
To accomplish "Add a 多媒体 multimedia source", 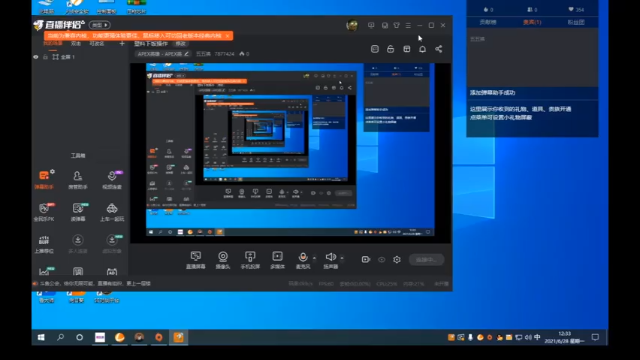I will click(x=277, y=260).
